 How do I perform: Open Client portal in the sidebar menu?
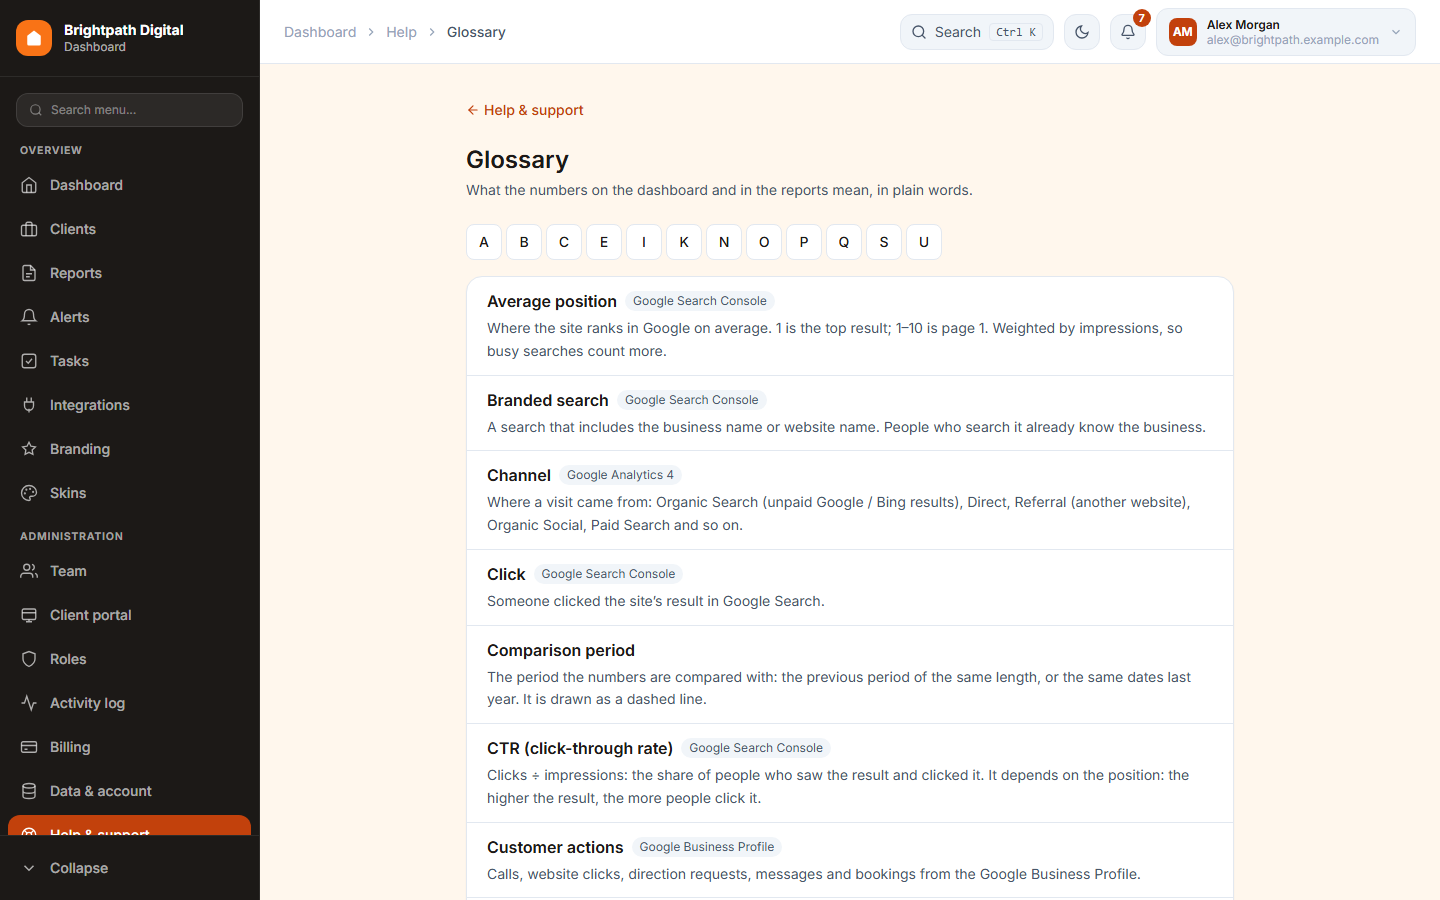pos(129,615)
